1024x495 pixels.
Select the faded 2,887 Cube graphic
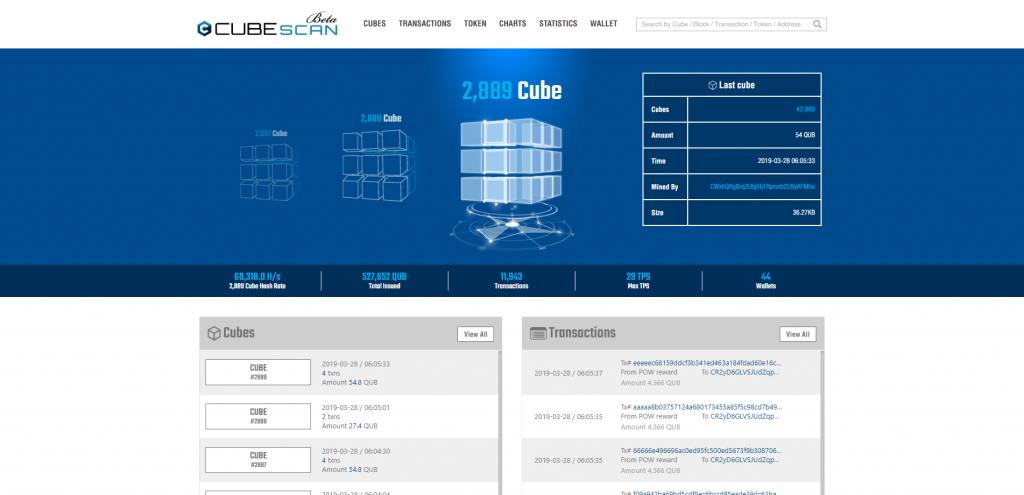point(269,172)
